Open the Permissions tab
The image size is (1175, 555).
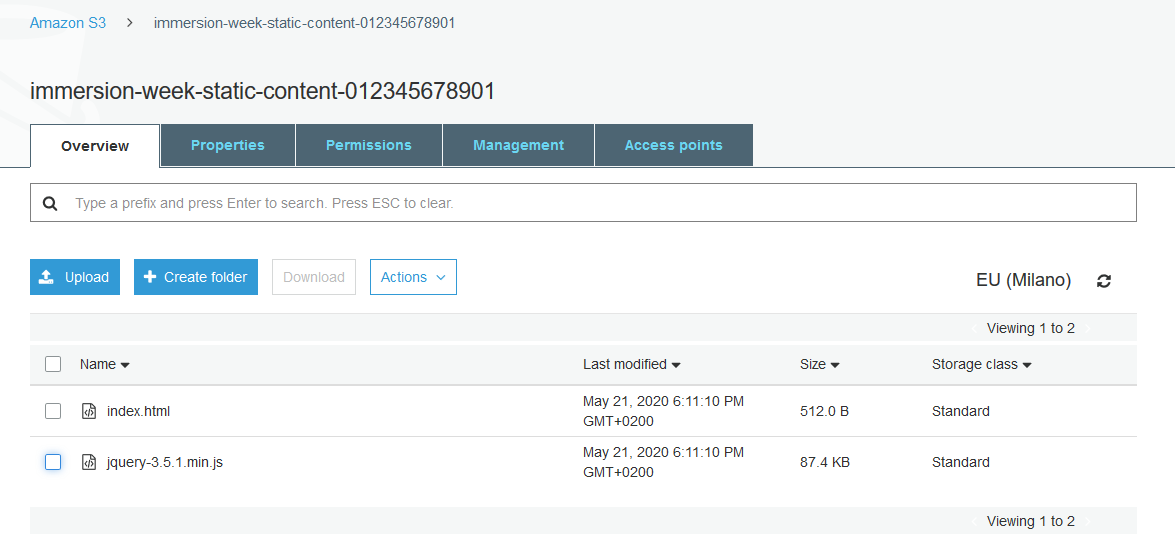click(x=369, y=145)
